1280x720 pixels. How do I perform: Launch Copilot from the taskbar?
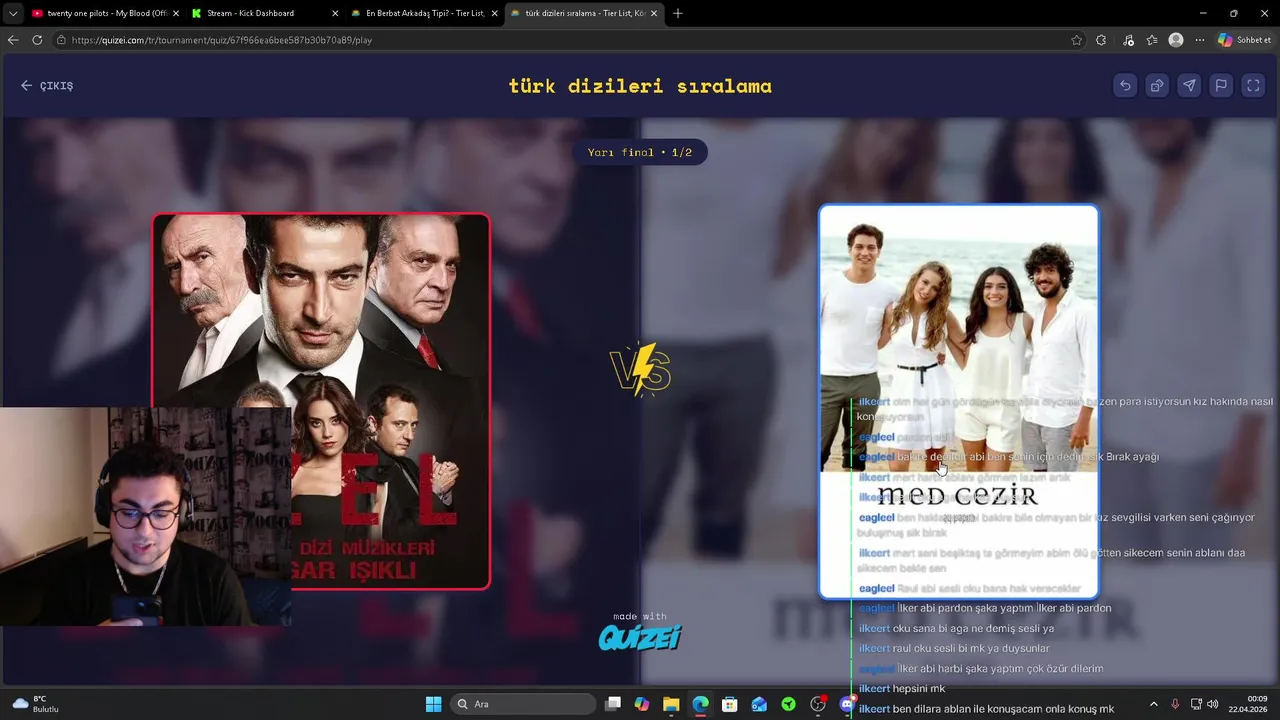[x=641, y=704]
